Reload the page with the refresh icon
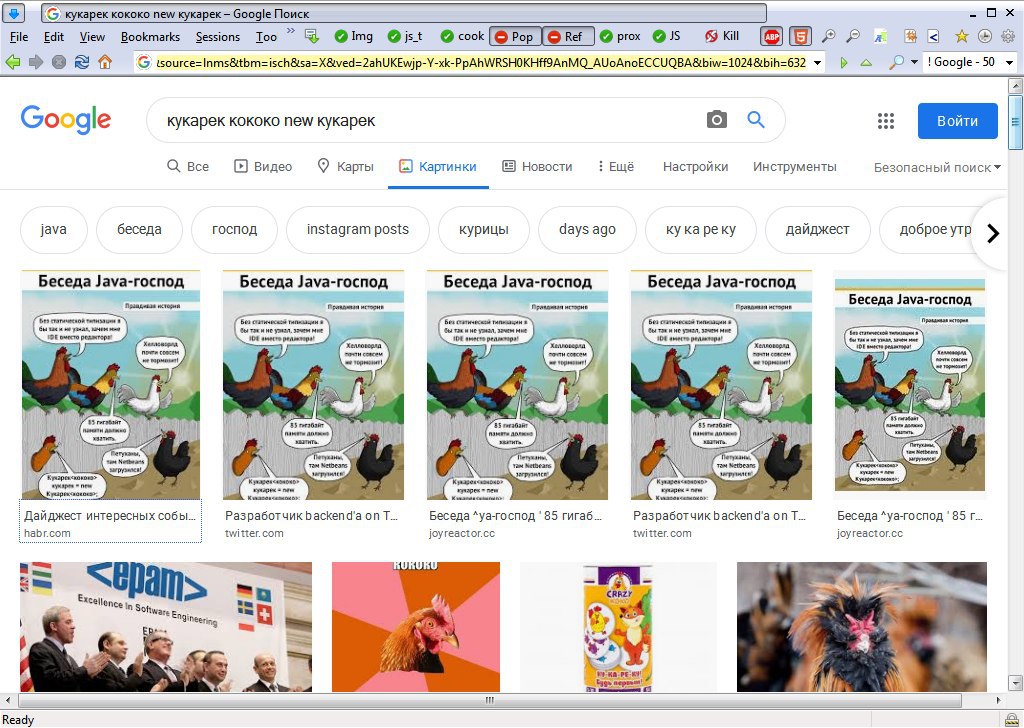This screenshot has height=728, width=1024. click(x=82, y=62)
